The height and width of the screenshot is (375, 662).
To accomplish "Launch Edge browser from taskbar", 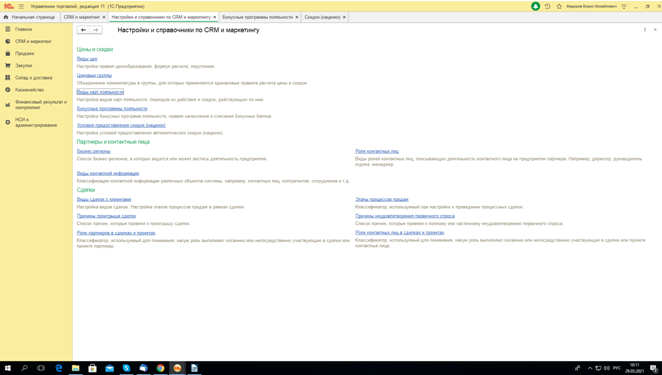I will point(59,368).
